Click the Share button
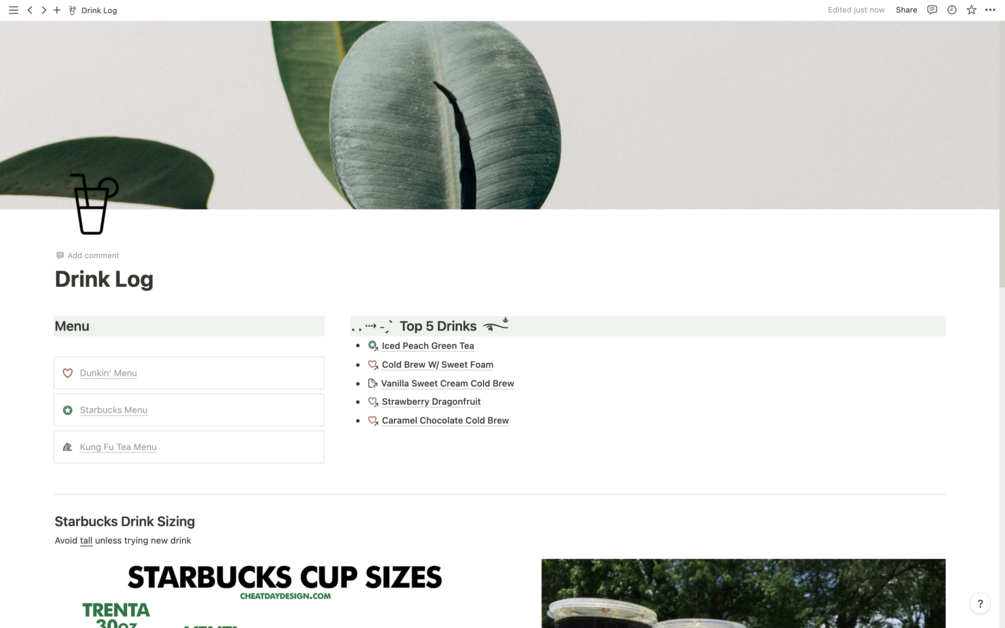1005x628 pixels. tap(906, 10)
